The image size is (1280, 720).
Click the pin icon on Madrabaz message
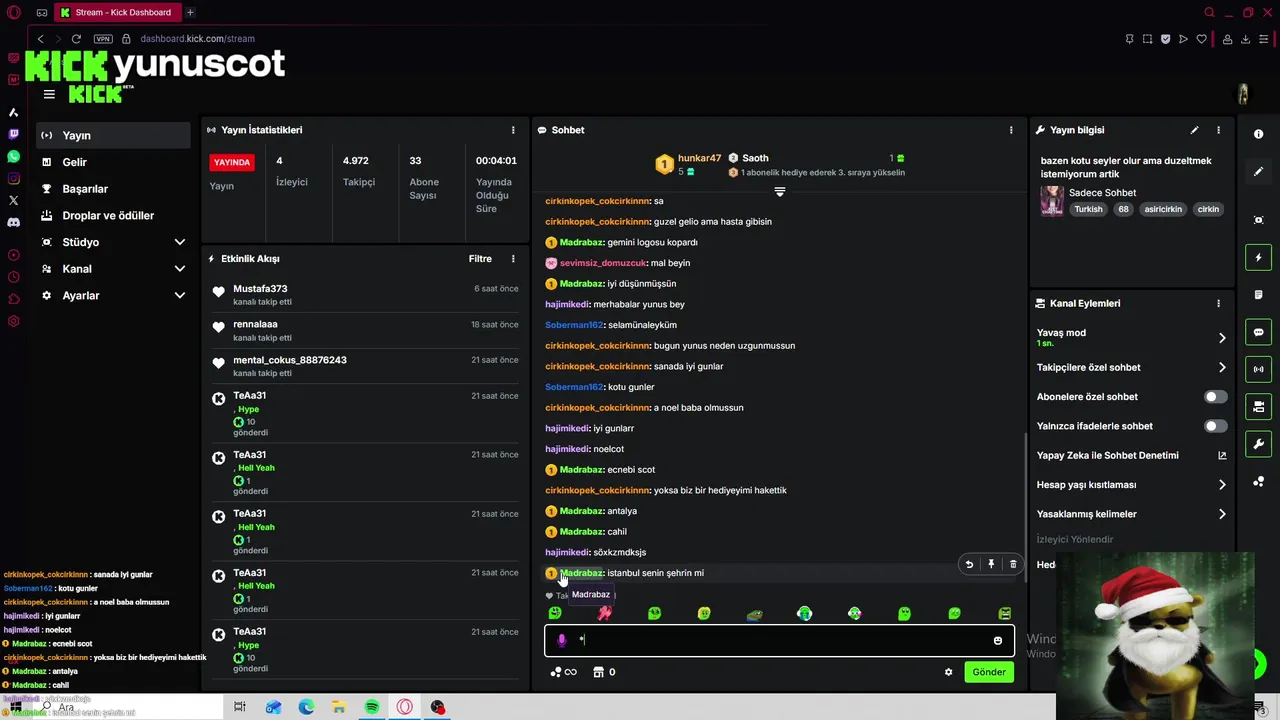(991, 564)
